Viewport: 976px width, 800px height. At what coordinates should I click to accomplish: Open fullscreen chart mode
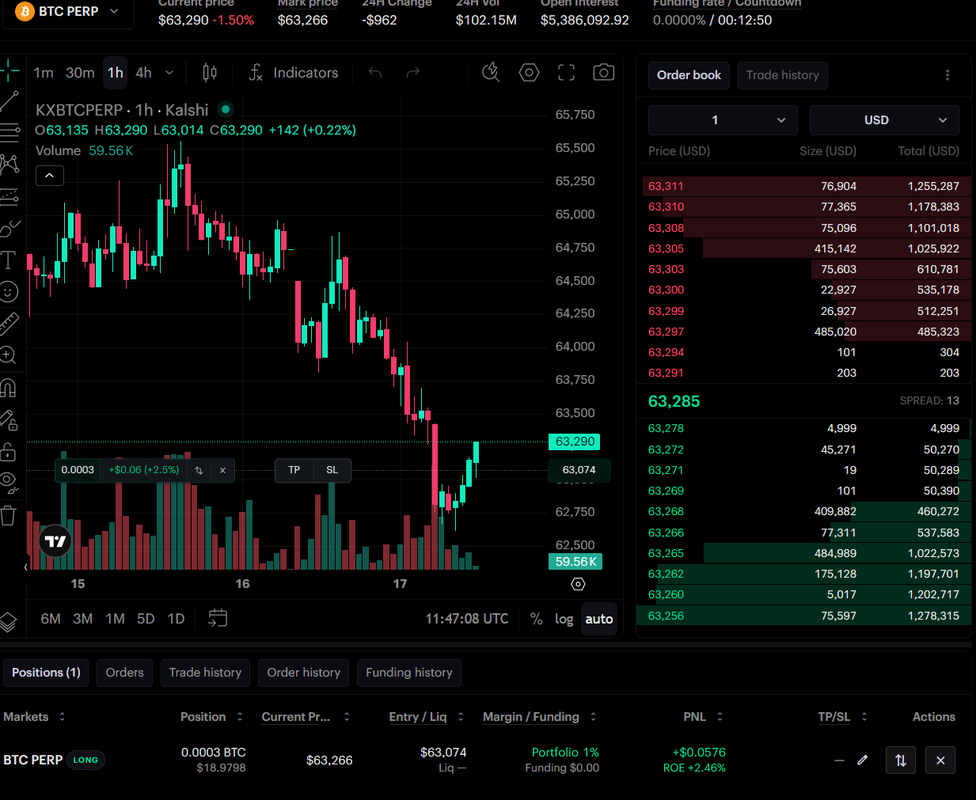(x=566, y=73)
